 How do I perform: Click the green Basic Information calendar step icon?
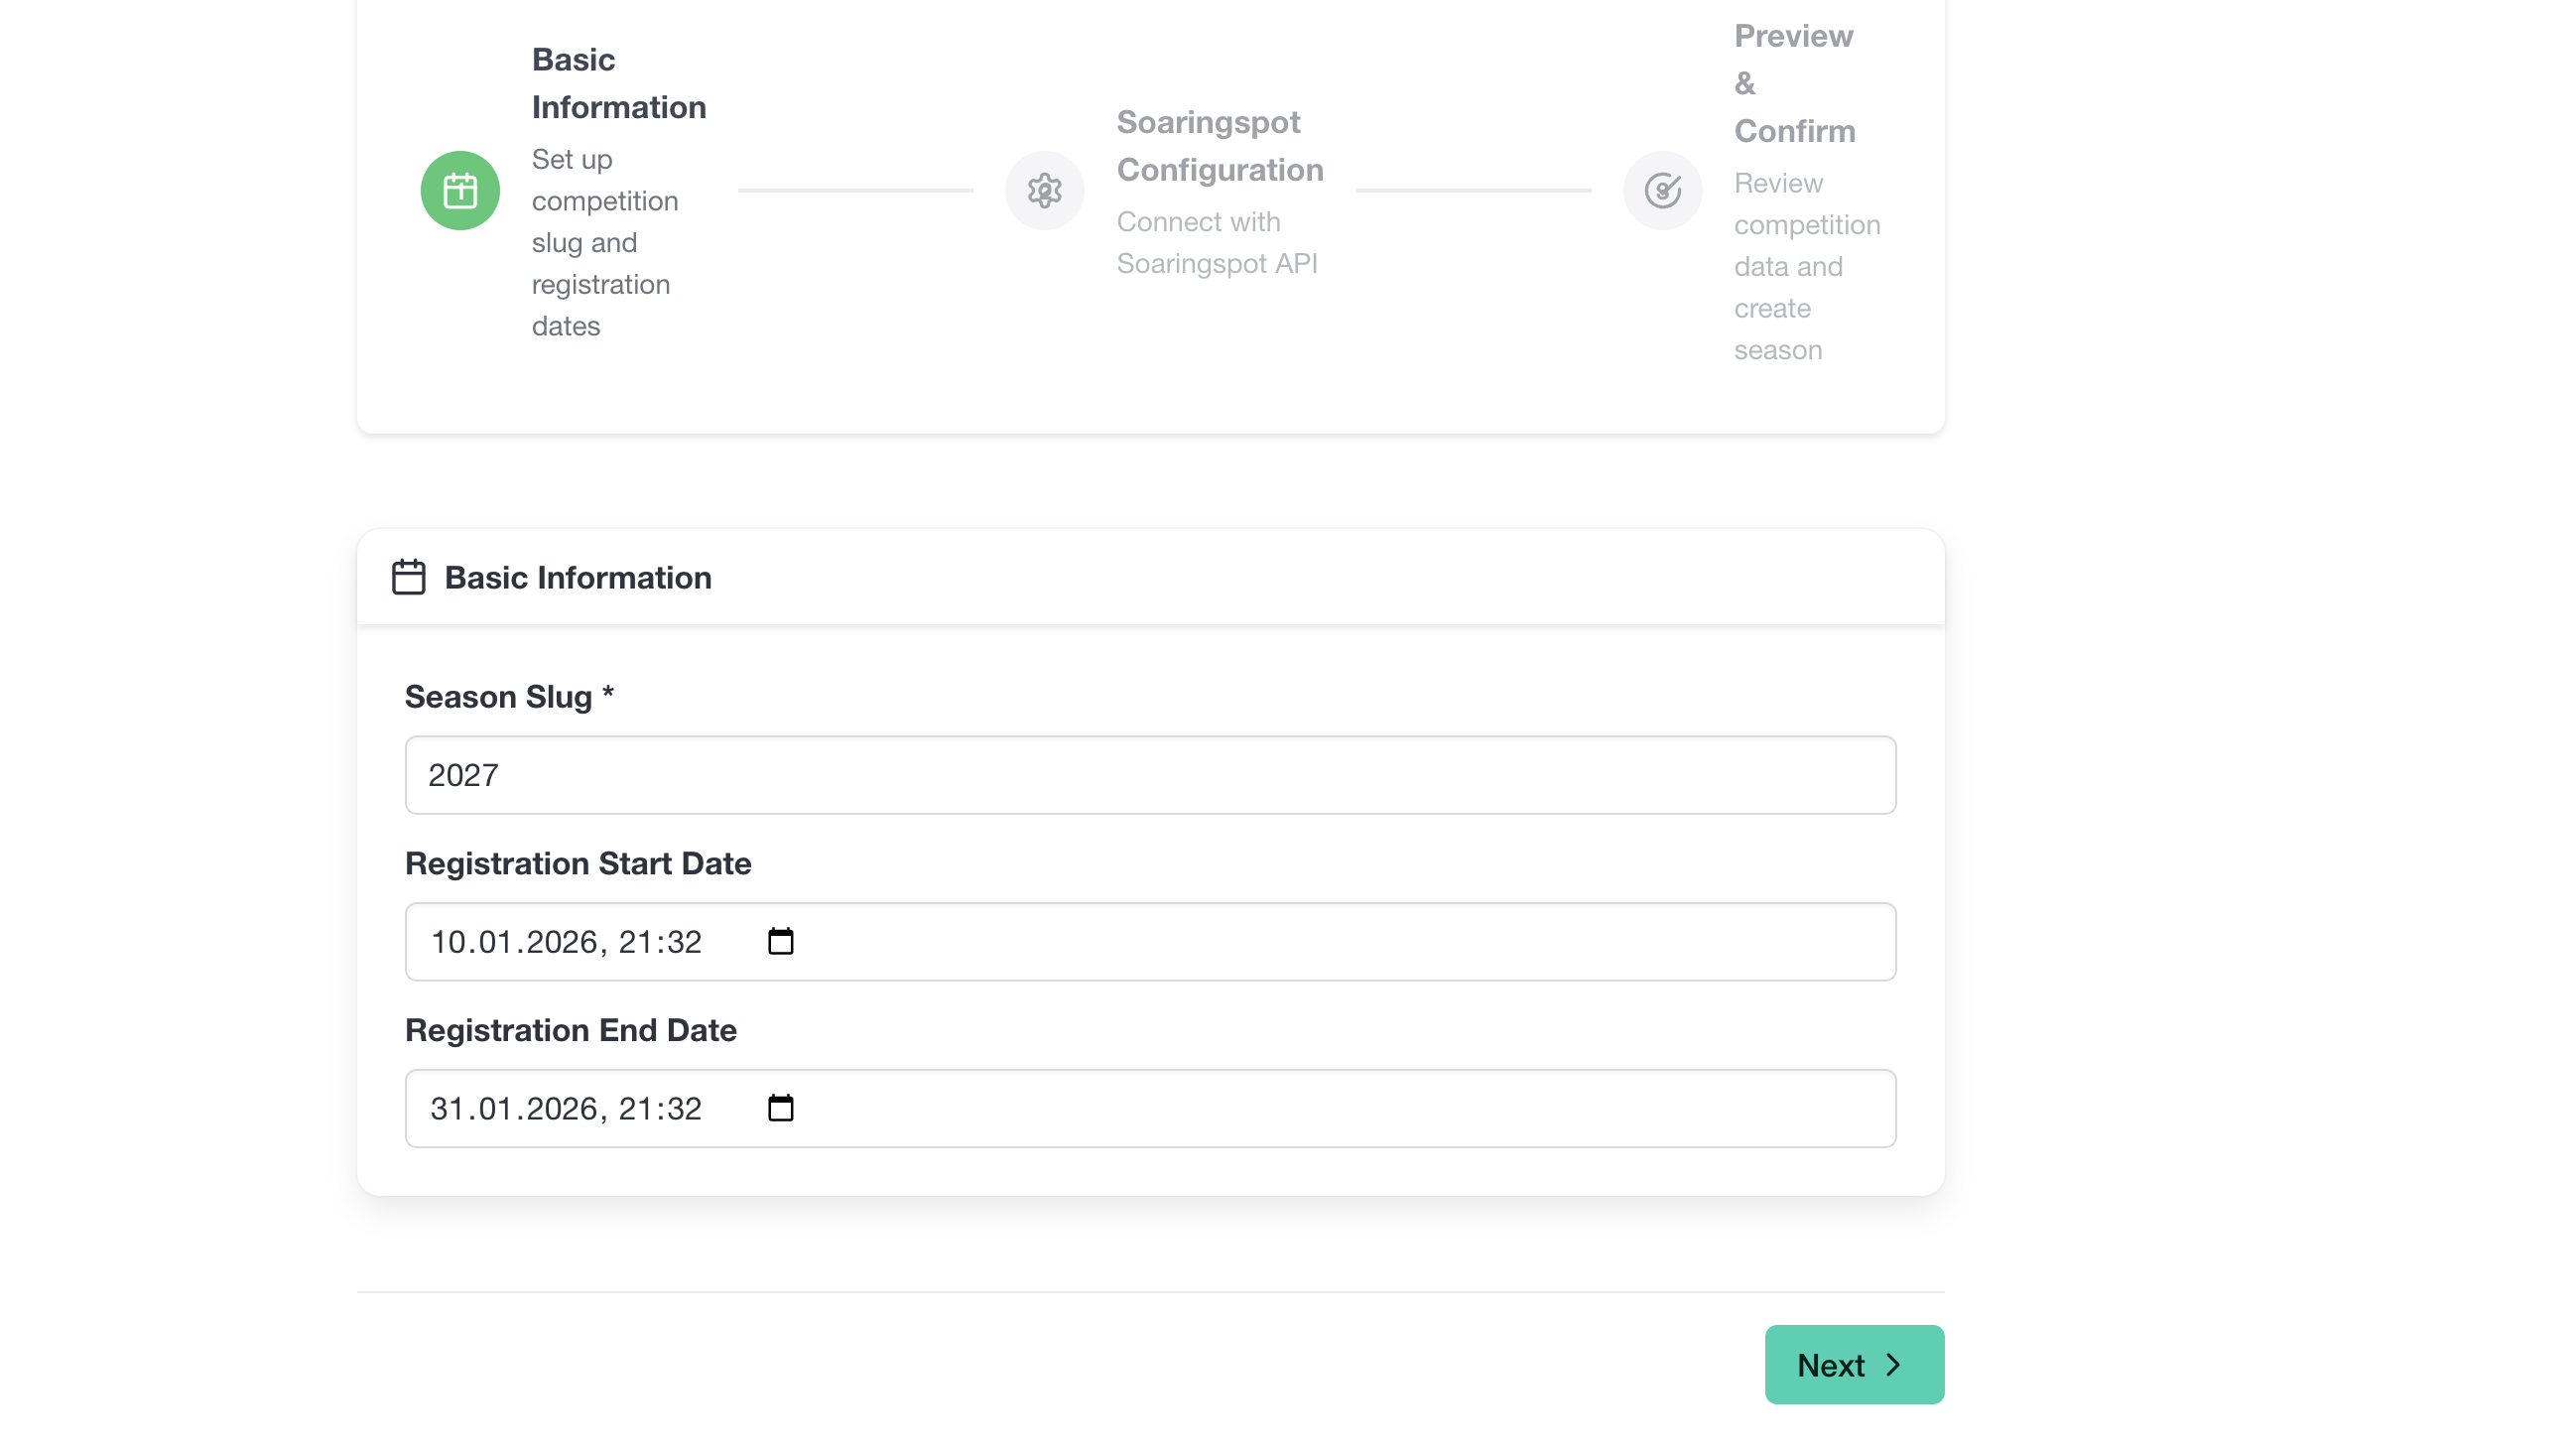click(460, 190)
